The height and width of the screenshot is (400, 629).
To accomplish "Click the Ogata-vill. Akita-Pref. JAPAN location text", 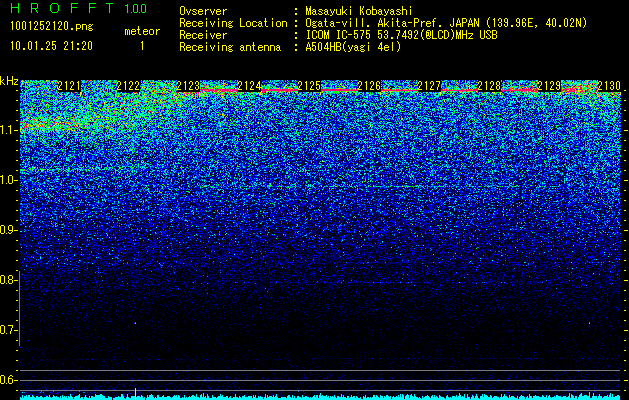I will (x=446, y=23).
